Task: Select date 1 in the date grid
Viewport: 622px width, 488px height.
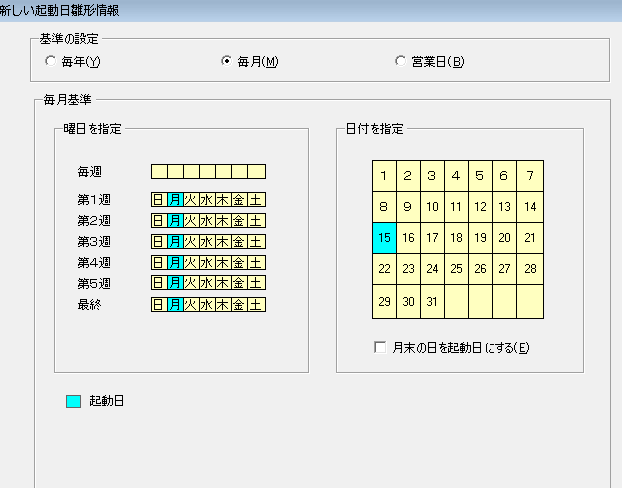Action: point(384,176)
